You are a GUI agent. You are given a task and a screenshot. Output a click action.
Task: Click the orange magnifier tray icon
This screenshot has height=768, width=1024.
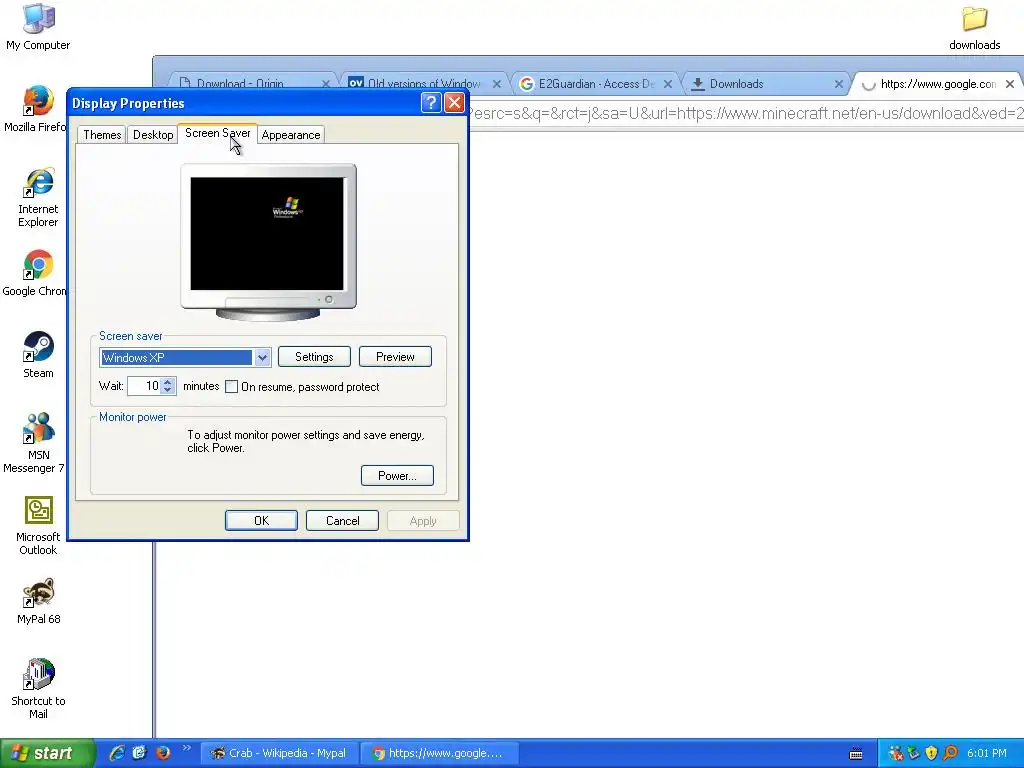(x=950, y=753)
